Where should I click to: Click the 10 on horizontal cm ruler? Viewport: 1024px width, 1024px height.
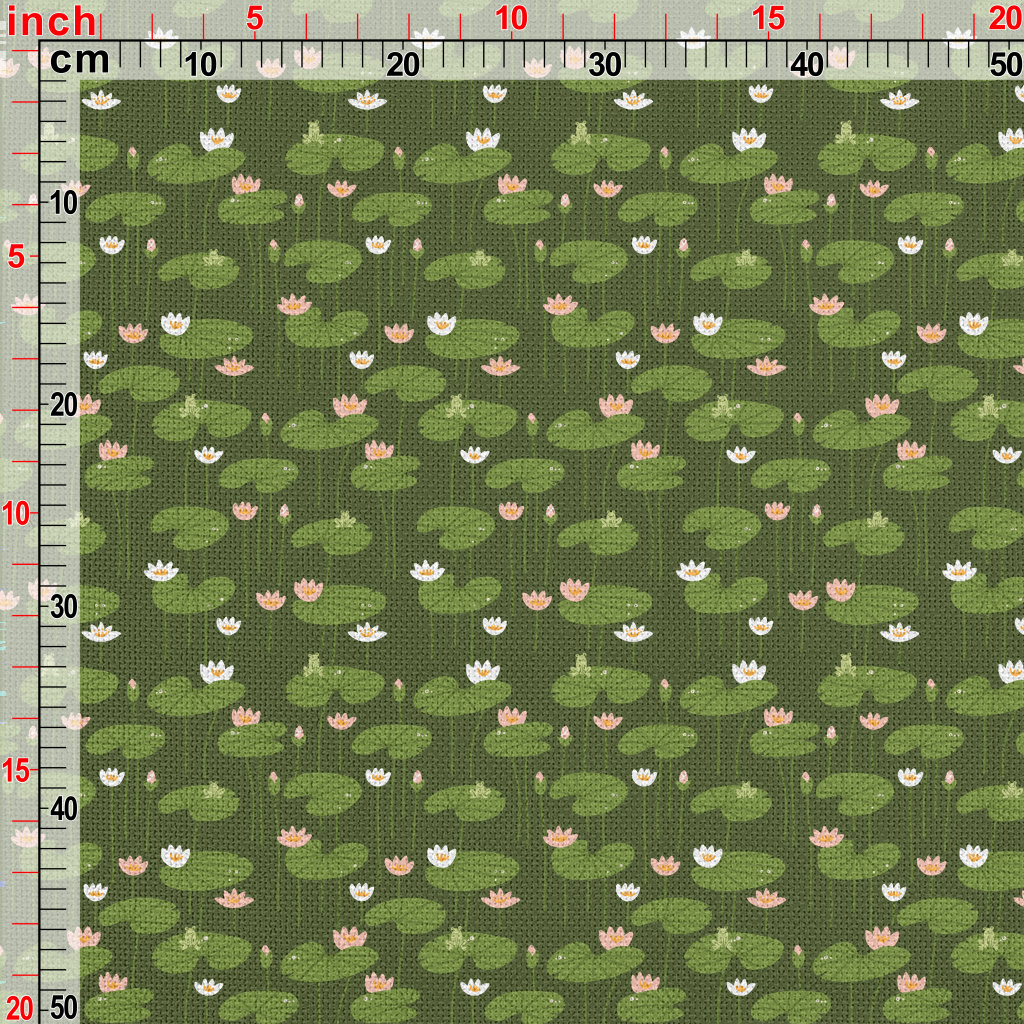point(201,64)
